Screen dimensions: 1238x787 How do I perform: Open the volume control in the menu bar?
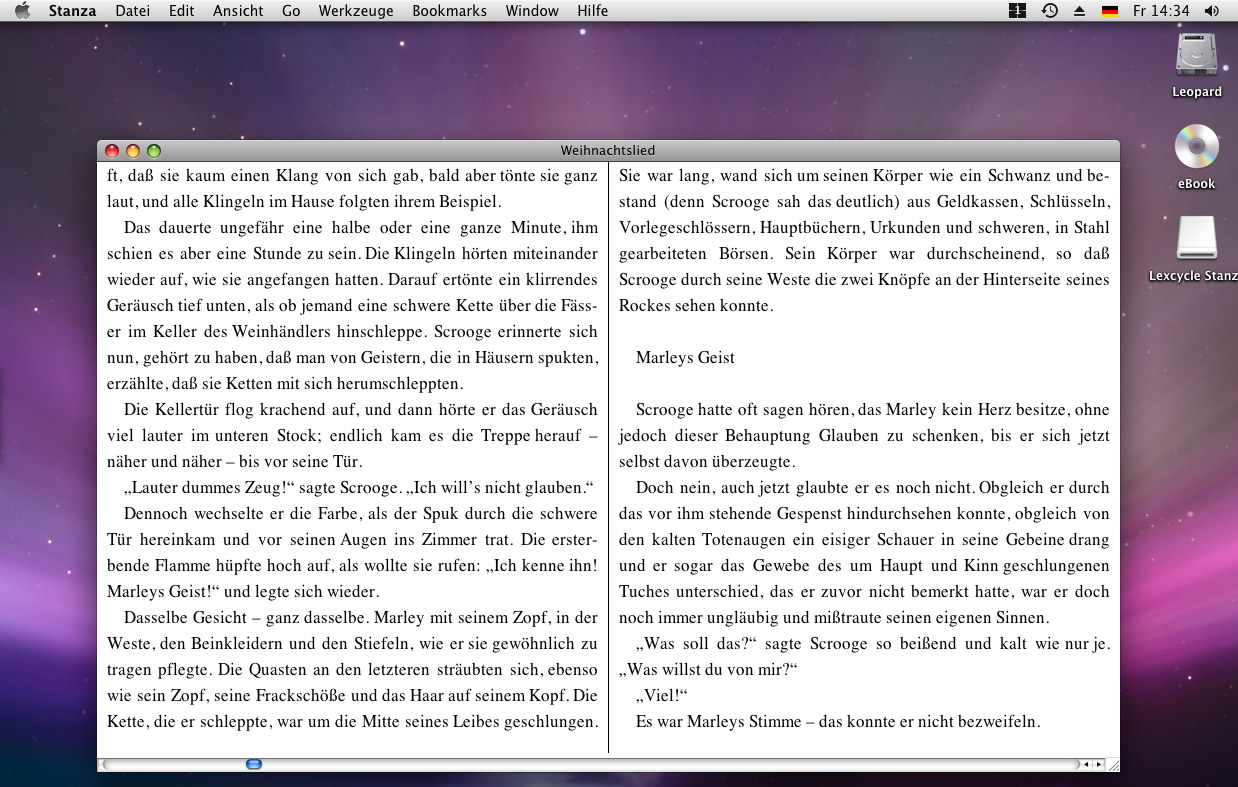point(1212,11)
